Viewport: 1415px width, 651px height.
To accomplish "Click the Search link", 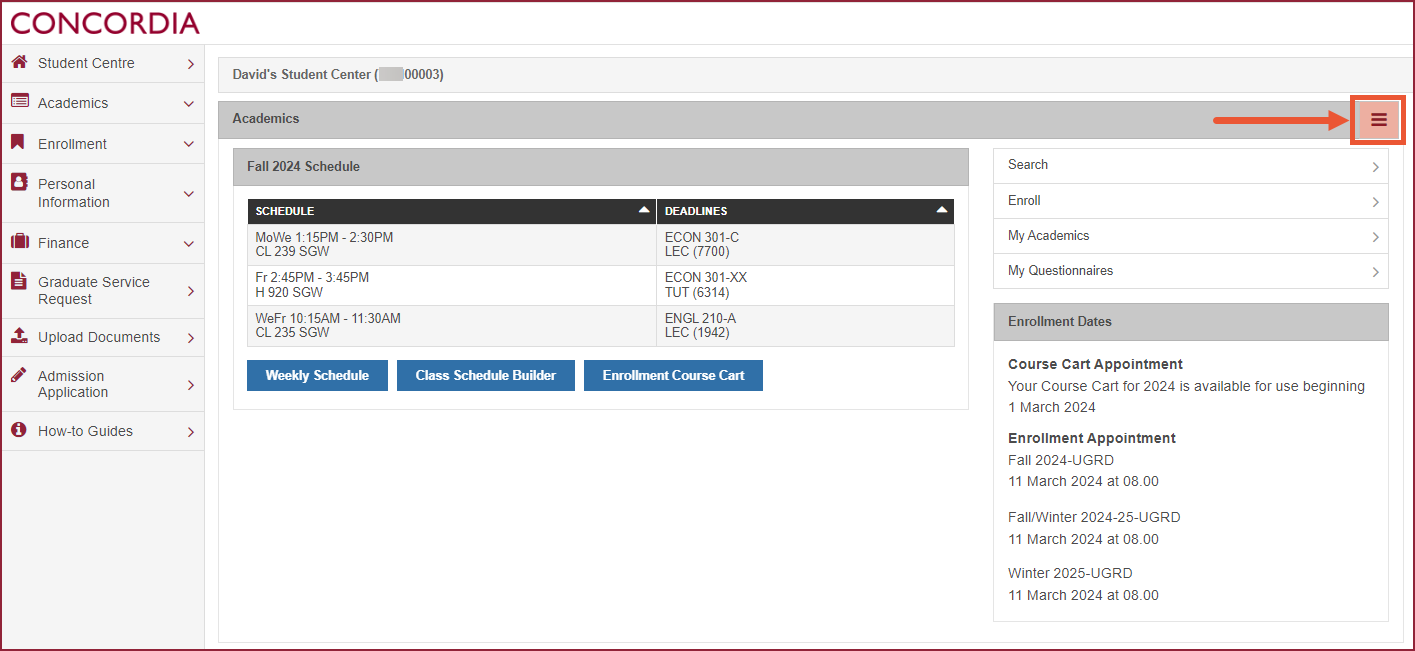I will coord(1190,166).
